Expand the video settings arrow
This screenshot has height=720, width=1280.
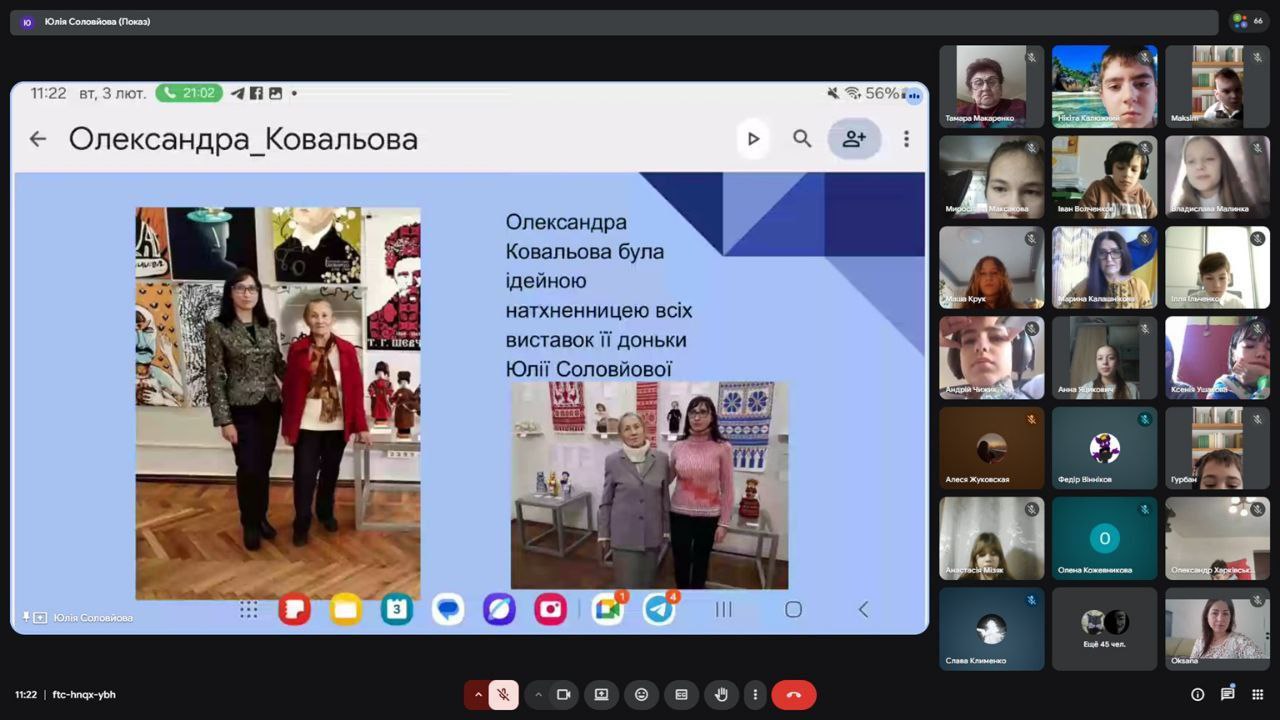click(x=538, y=695)
